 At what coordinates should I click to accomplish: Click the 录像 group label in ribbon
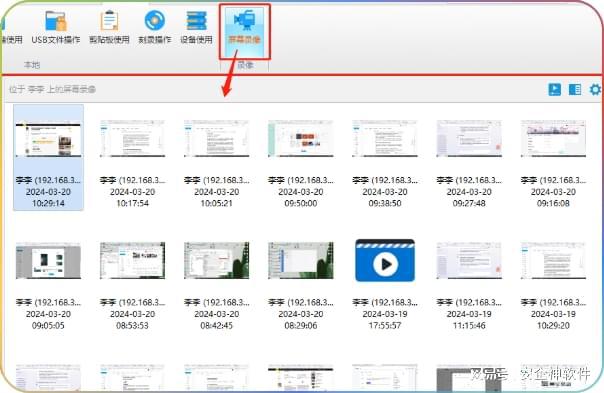[x=245, y=65]
